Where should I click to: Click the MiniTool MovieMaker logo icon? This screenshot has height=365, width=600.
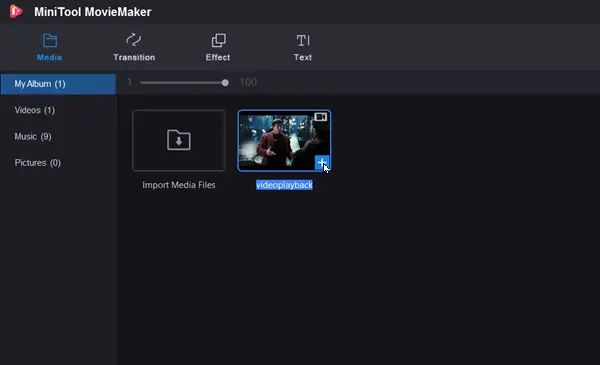(16, 11)
